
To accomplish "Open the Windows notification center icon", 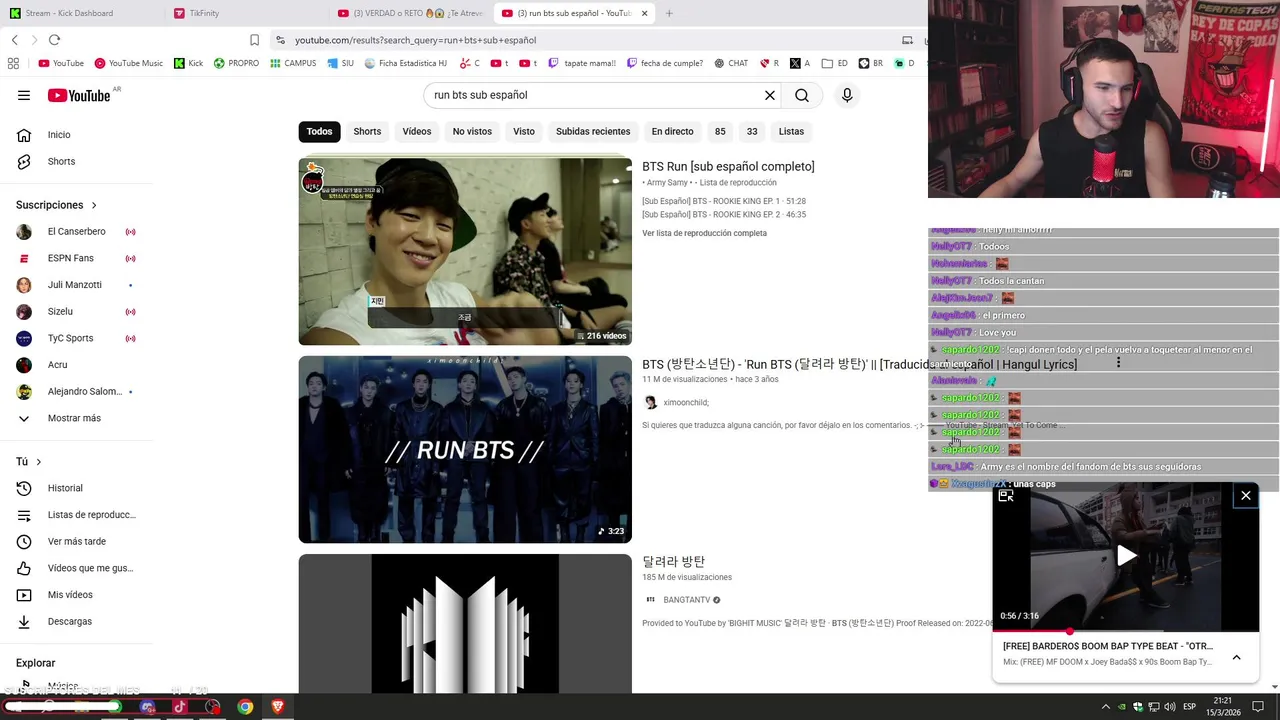I will pyautogui.click(x=1258, y=707).
